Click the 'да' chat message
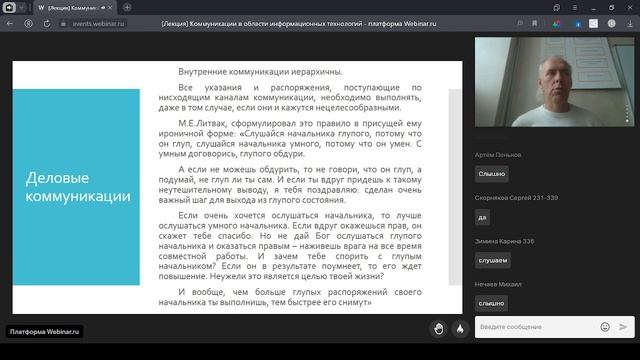This screenshot has width=640, height=360. tap(482, 217)
